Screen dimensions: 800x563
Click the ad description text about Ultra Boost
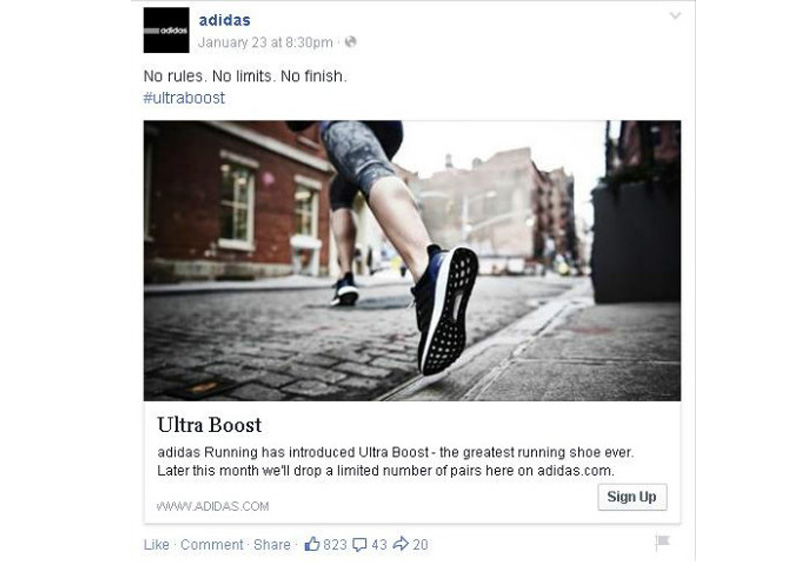(395, 461)
